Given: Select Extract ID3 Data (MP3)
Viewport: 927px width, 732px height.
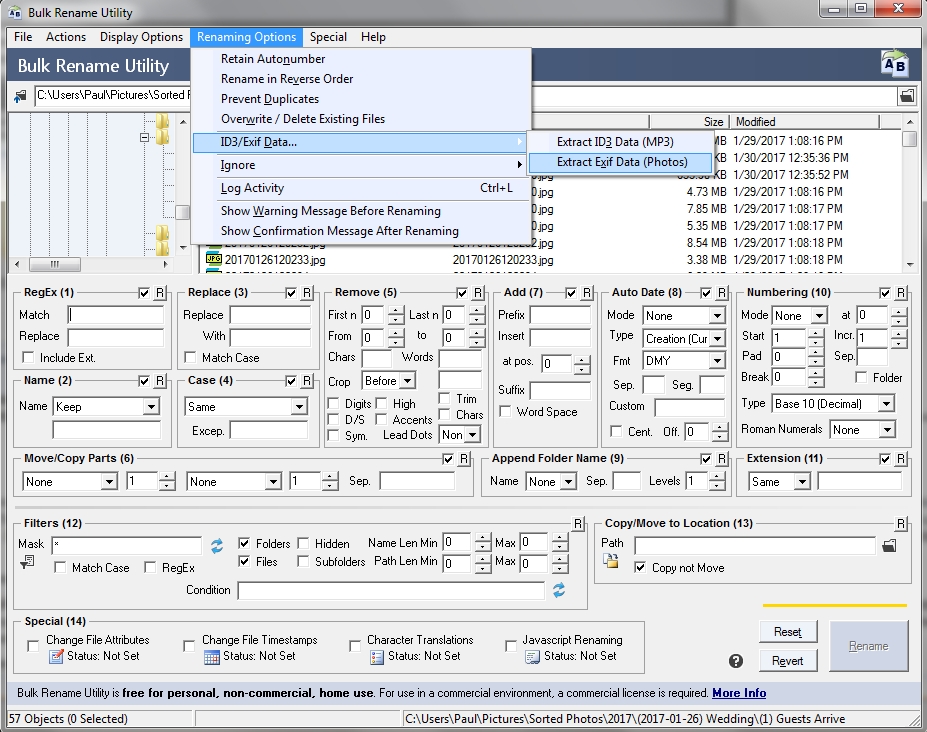Looking at the screenshot, I should coord(621,142).
